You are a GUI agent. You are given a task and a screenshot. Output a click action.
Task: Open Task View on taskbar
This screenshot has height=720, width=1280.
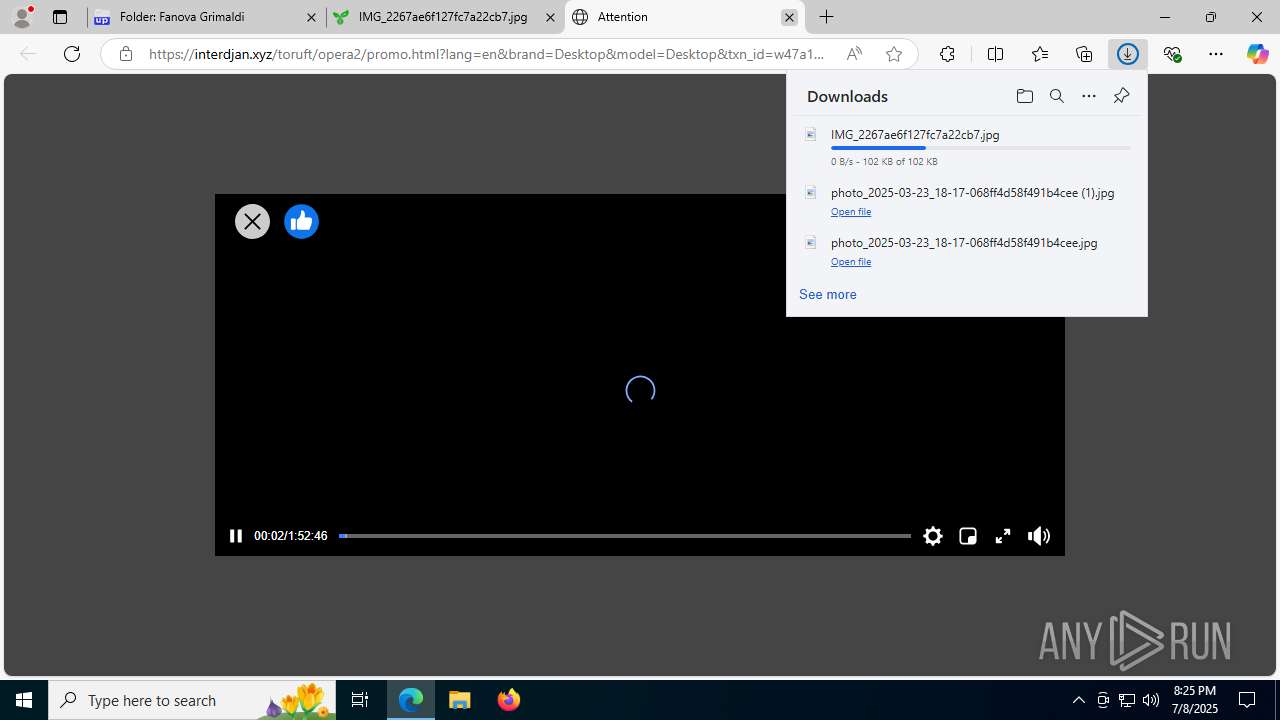click(360, 700)
